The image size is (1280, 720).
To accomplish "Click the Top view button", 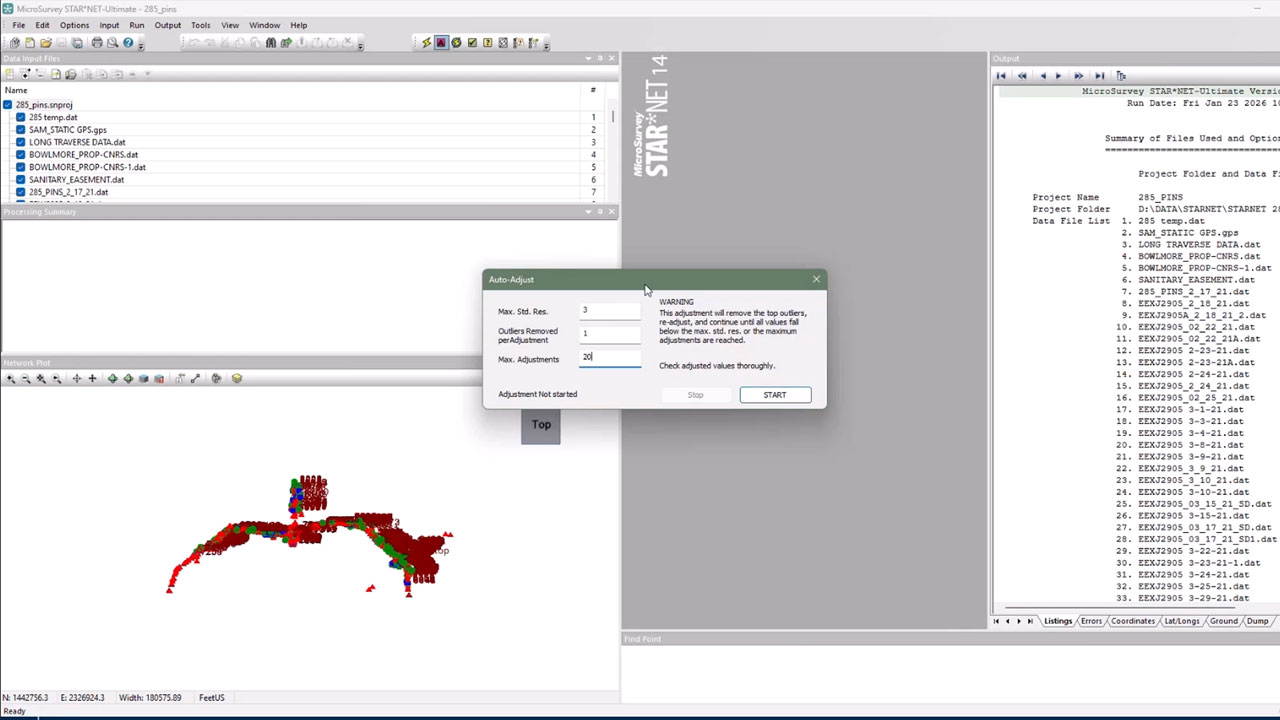I will tap(540, 425).
